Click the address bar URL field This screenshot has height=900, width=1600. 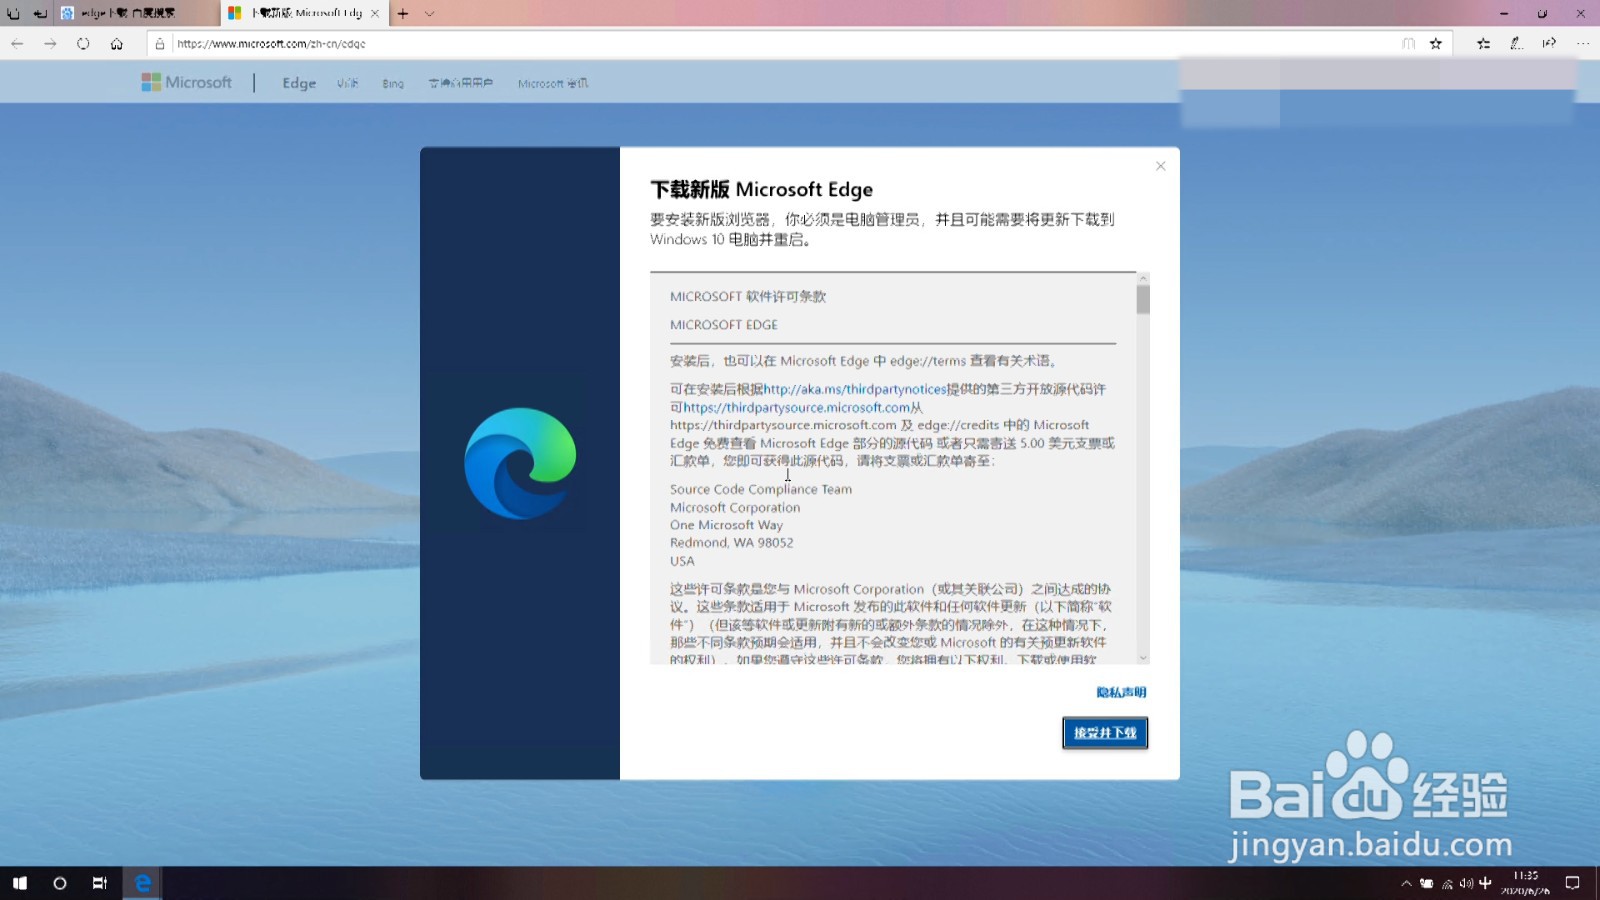pyautogui.click(x=780, y=43)
